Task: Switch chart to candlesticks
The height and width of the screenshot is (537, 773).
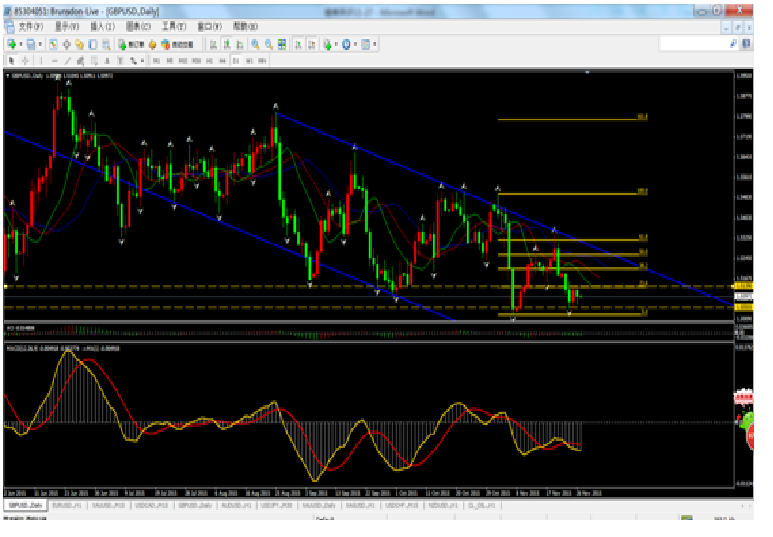Action: click(227, 44)
